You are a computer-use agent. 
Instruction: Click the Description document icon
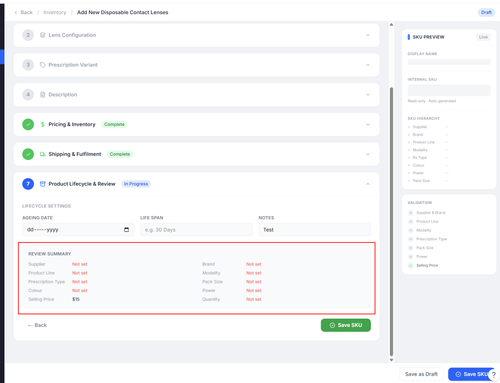(x=43, y=95)
